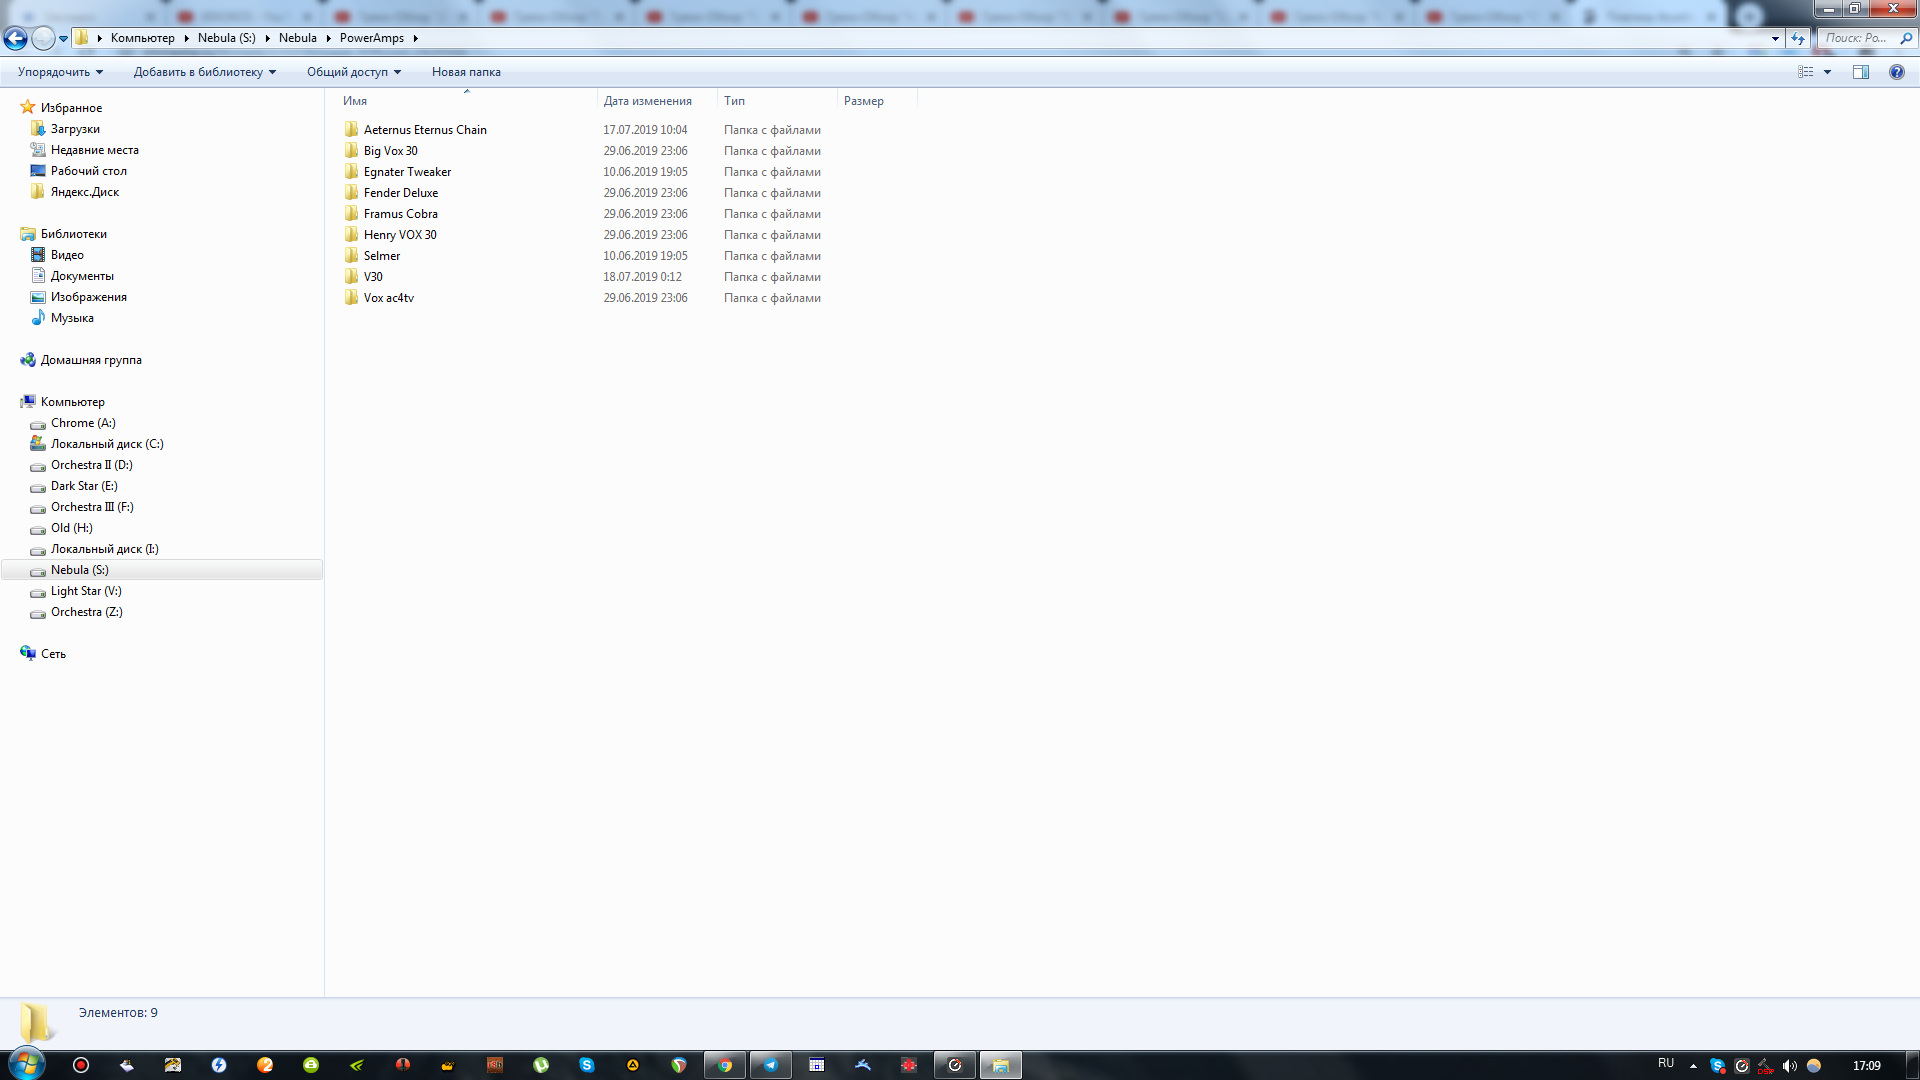Select the Framus Cobra folder

400,214
